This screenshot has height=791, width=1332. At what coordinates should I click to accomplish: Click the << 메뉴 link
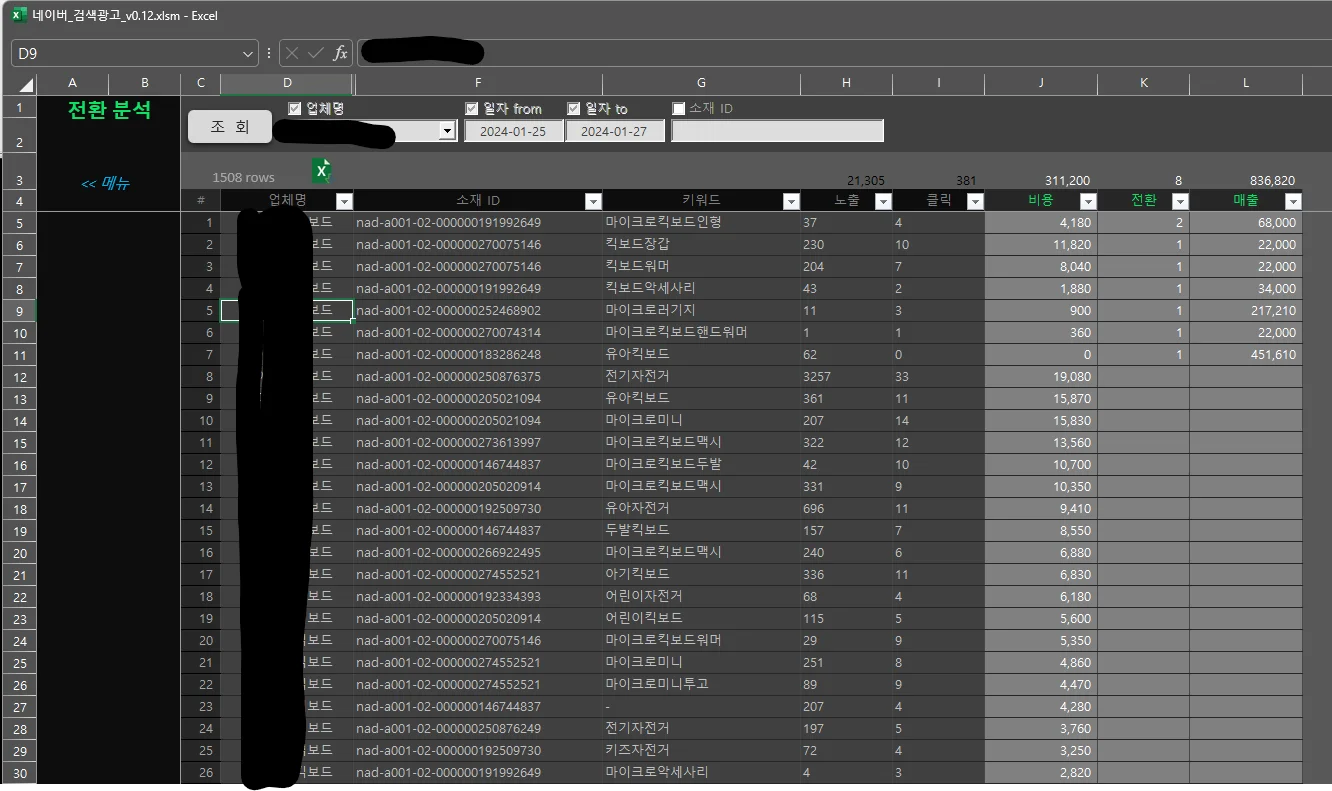point(105,183)
